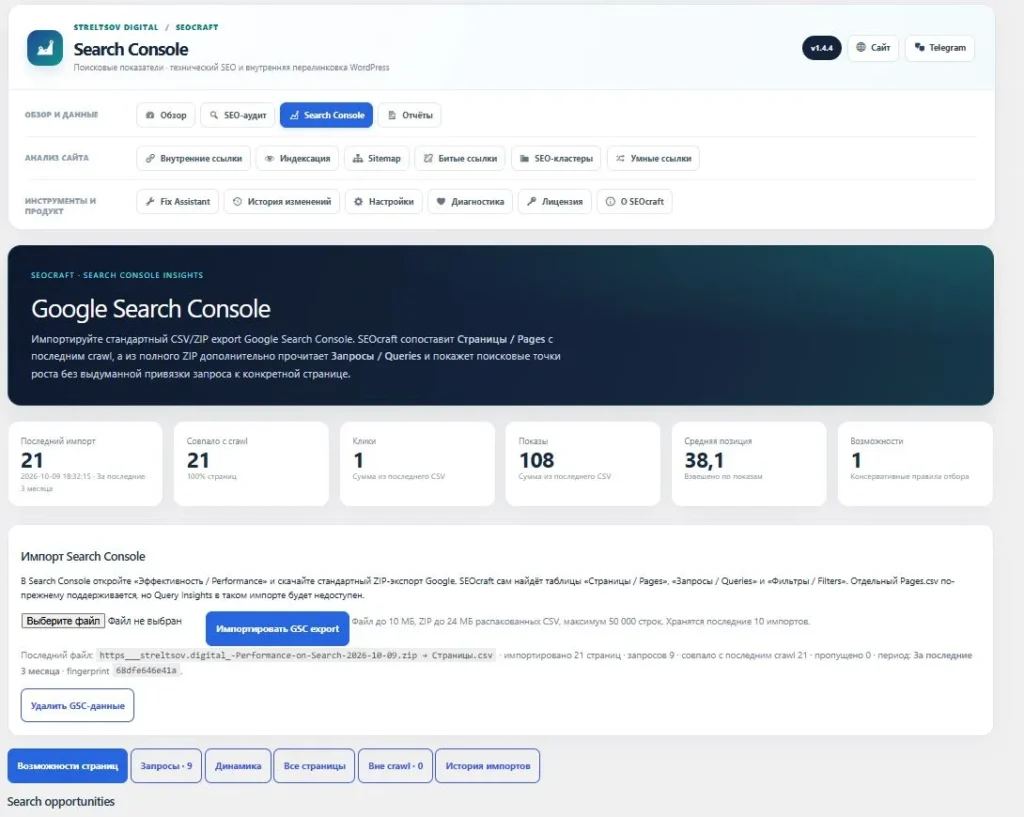Switch to Динамика tab
Viewport: 1024px width, 817px height.
238,765
